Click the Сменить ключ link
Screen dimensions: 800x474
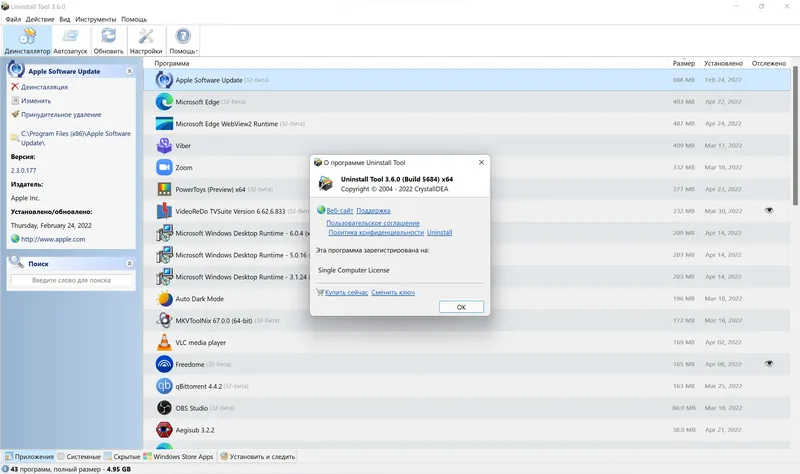(x=393, y=292)
